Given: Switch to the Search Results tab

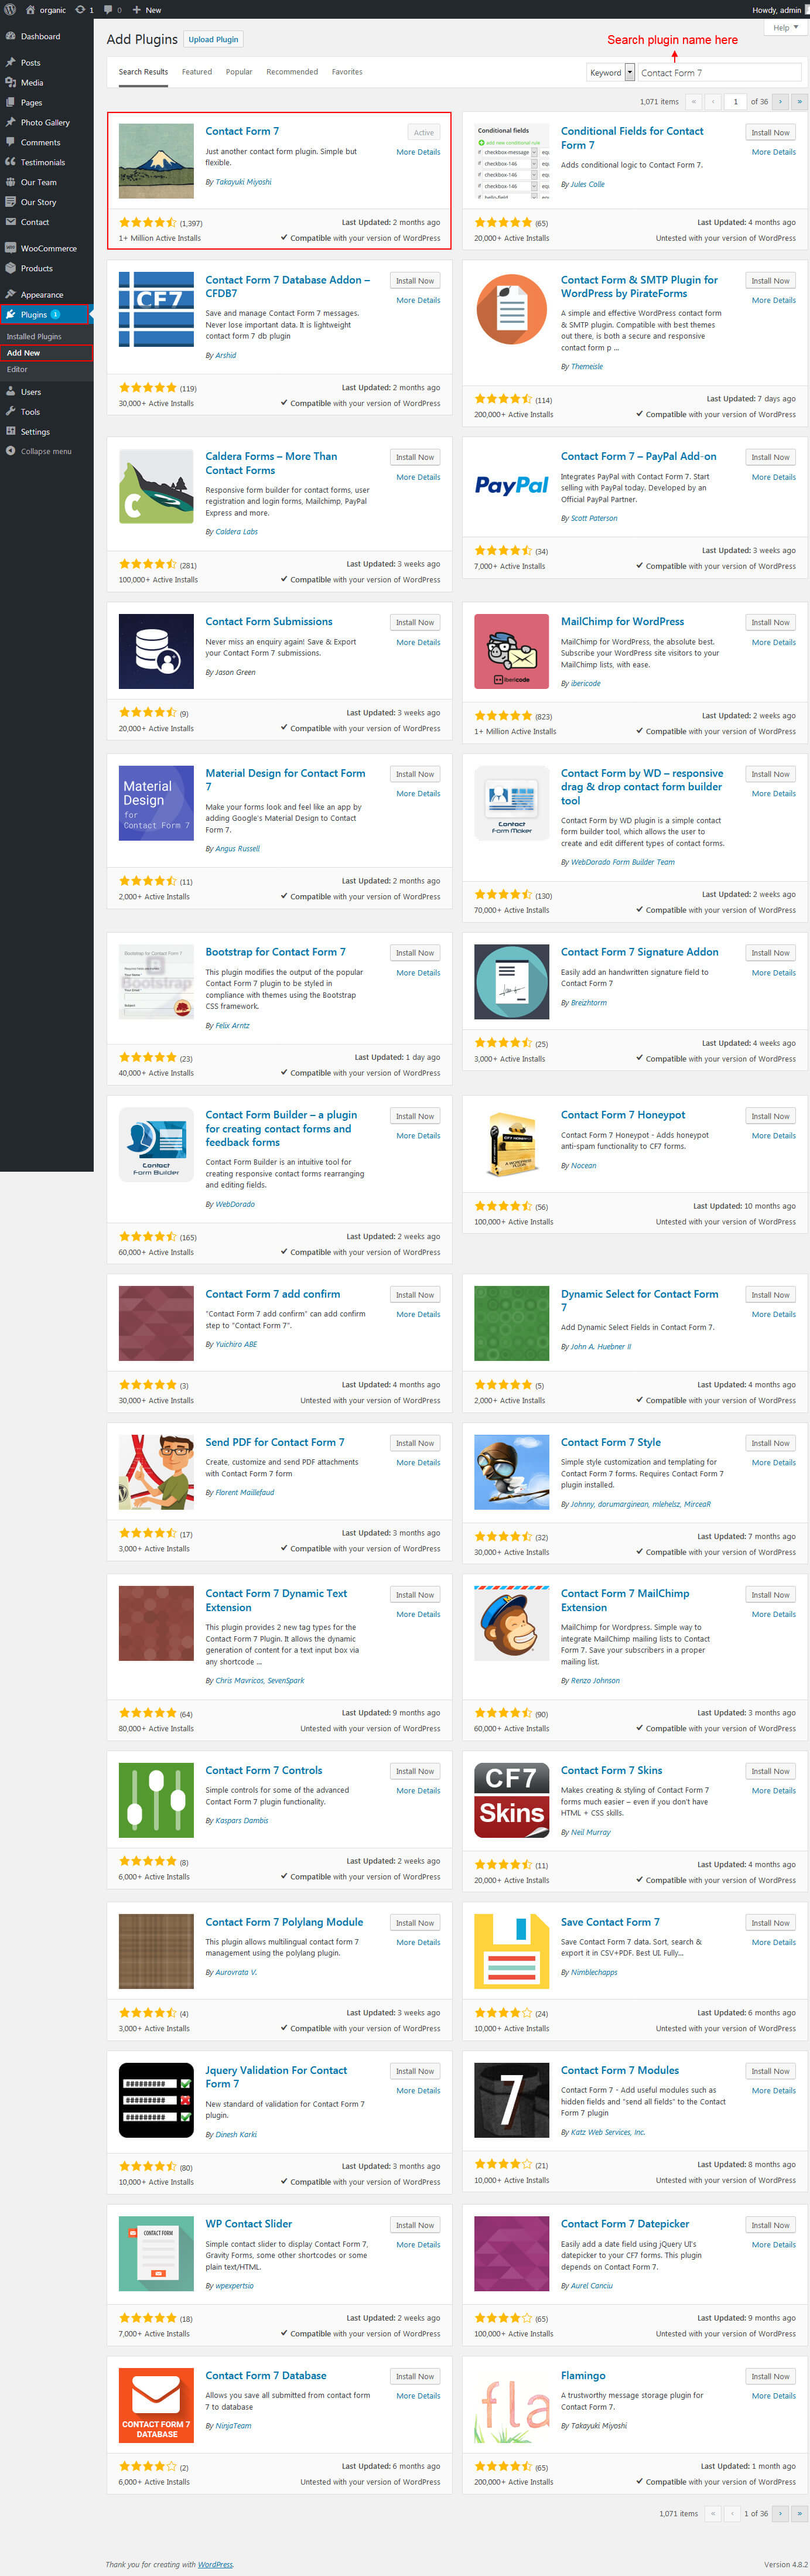Looking at the screenshot, I should point(143,72).
